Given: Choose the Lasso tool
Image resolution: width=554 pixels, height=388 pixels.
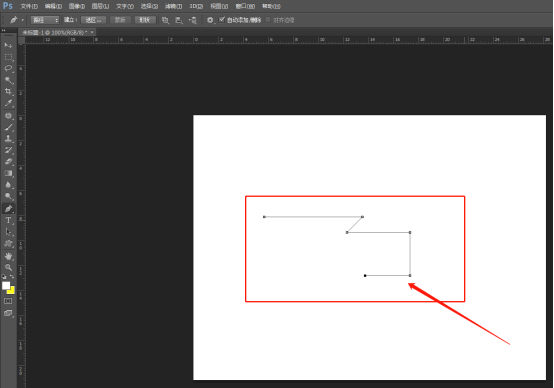Looking at the screenshot, I should coord(8,68).
